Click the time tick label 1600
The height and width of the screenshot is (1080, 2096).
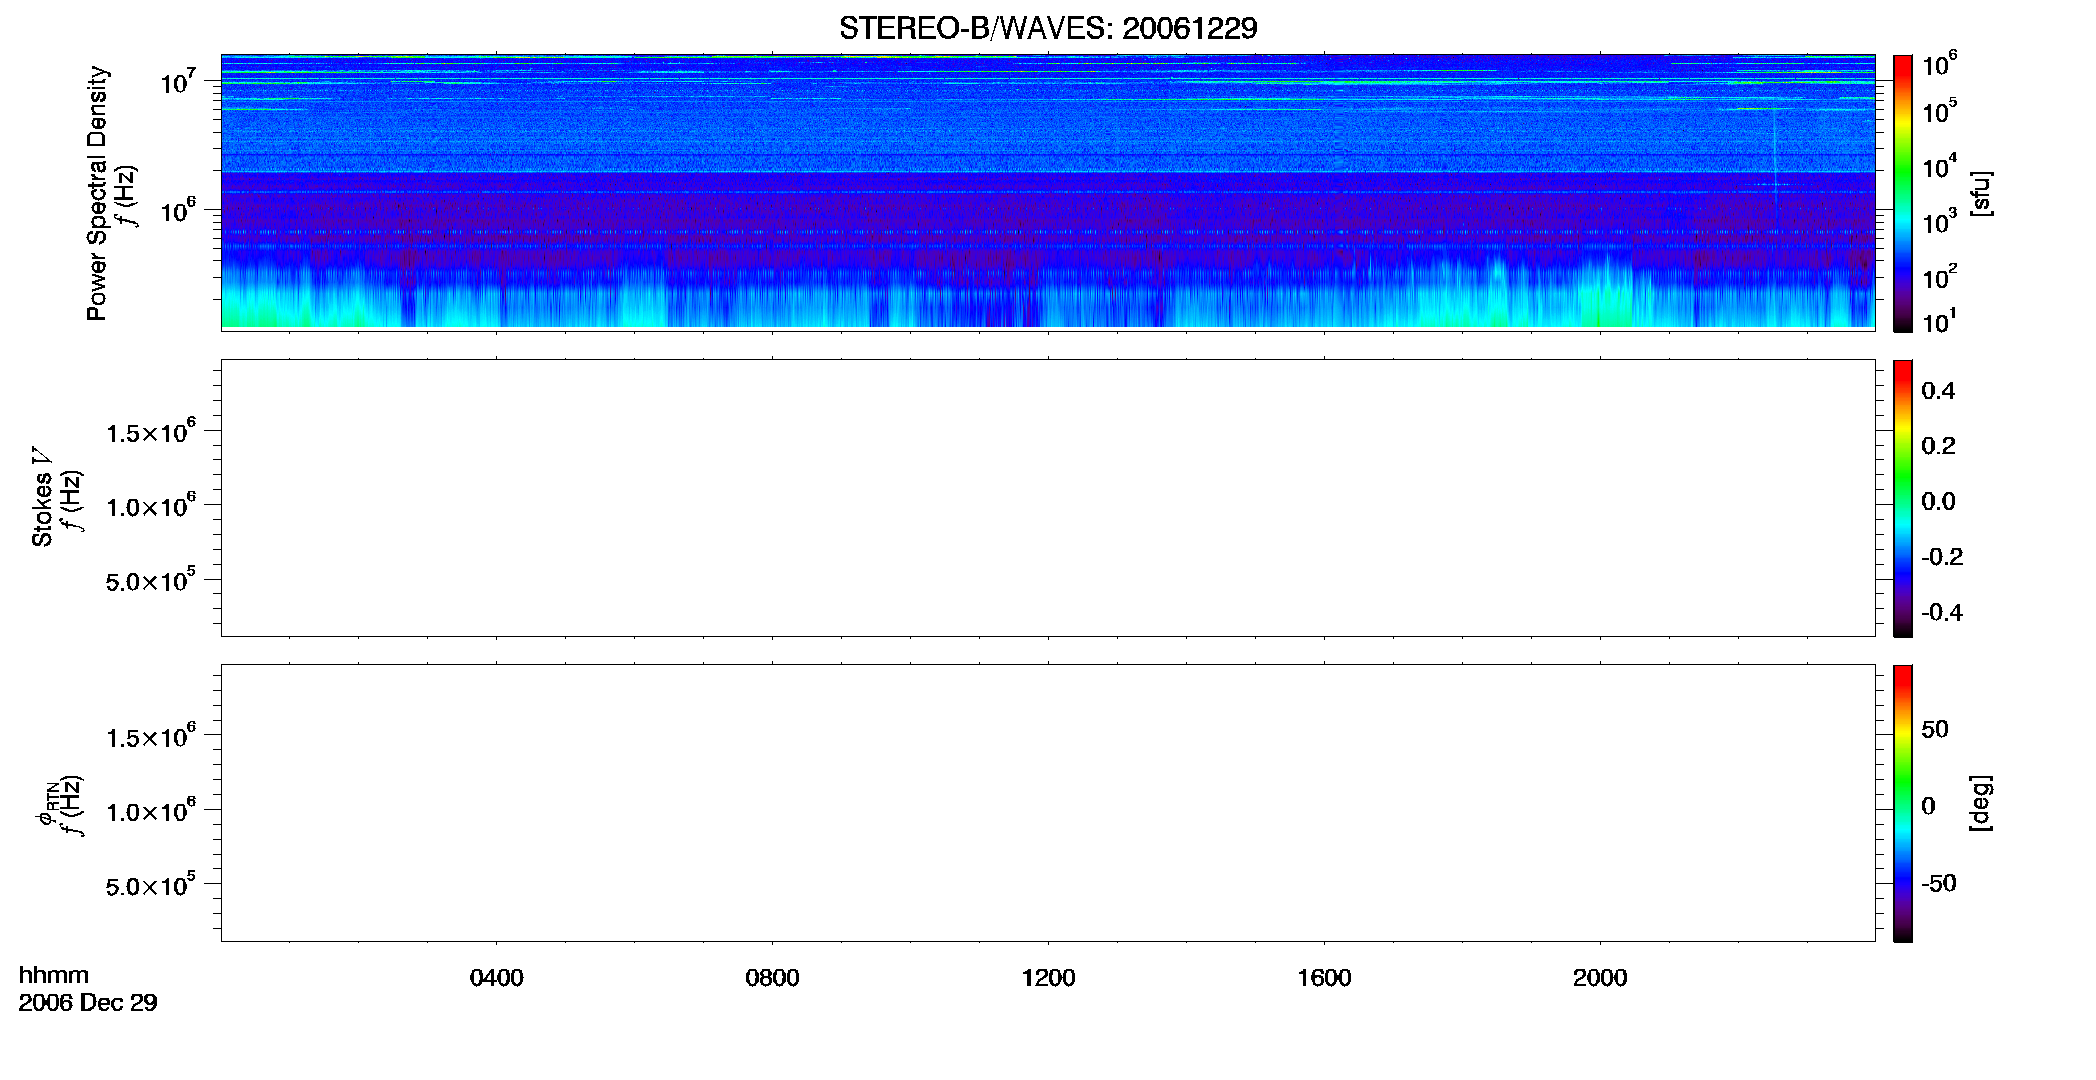pyautogui.click(x=1324, y=978)
